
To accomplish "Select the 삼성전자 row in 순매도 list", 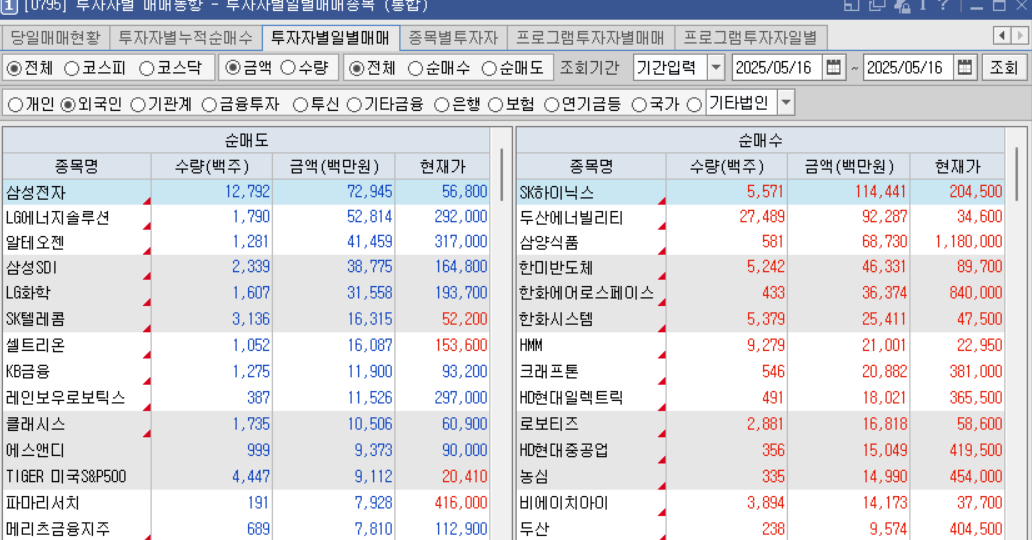I will tap(246, 192).
